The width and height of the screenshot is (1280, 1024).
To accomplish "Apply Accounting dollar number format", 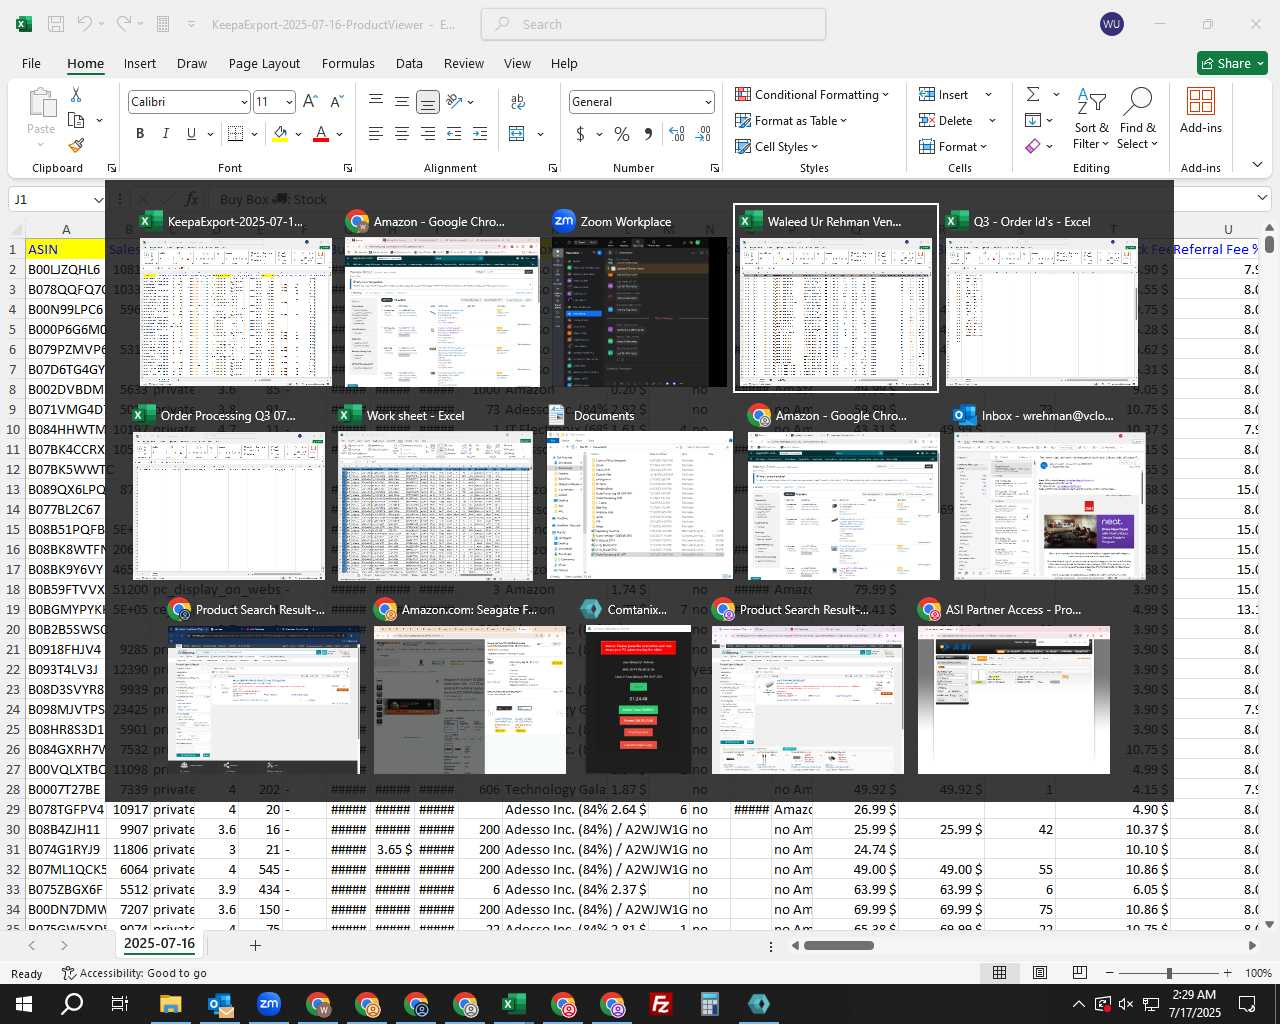I will tap(580, 133).
